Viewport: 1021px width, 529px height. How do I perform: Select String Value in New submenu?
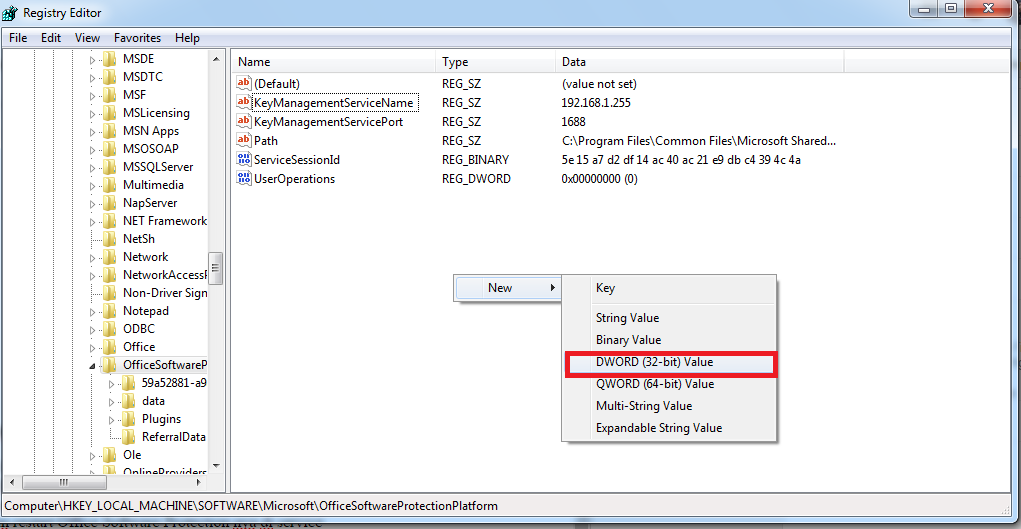pos(670,318)
